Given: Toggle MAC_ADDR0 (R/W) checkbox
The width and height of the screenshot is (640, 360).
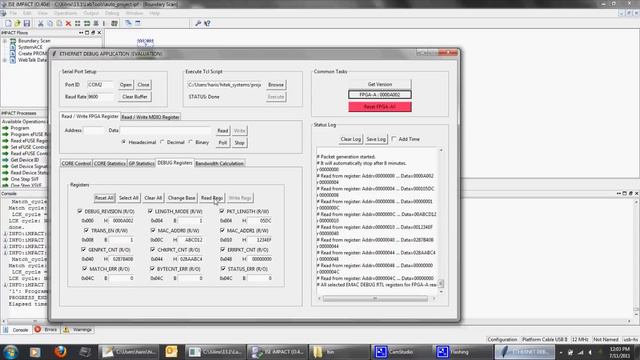Looking at the screenshot, I should tap(153, 230).
